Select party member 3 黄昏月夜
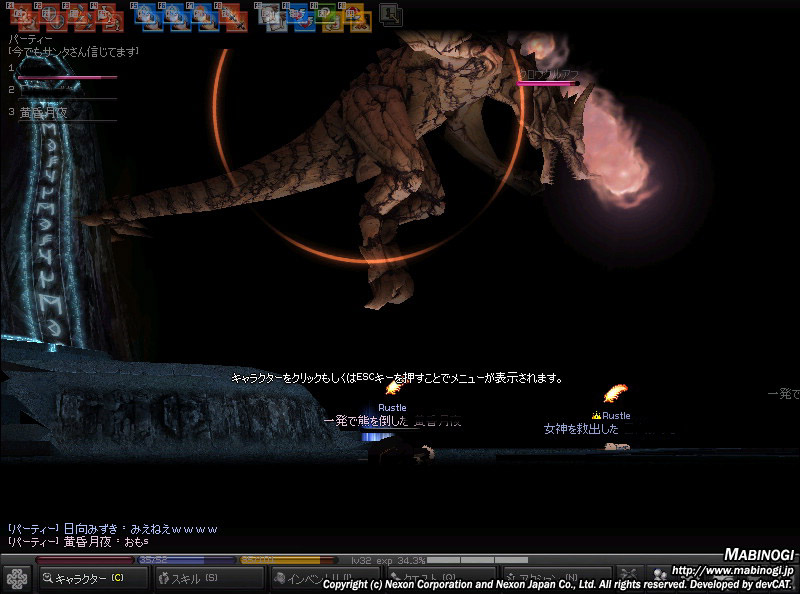The height and width of the screenshot is (594, 800). 44,113
